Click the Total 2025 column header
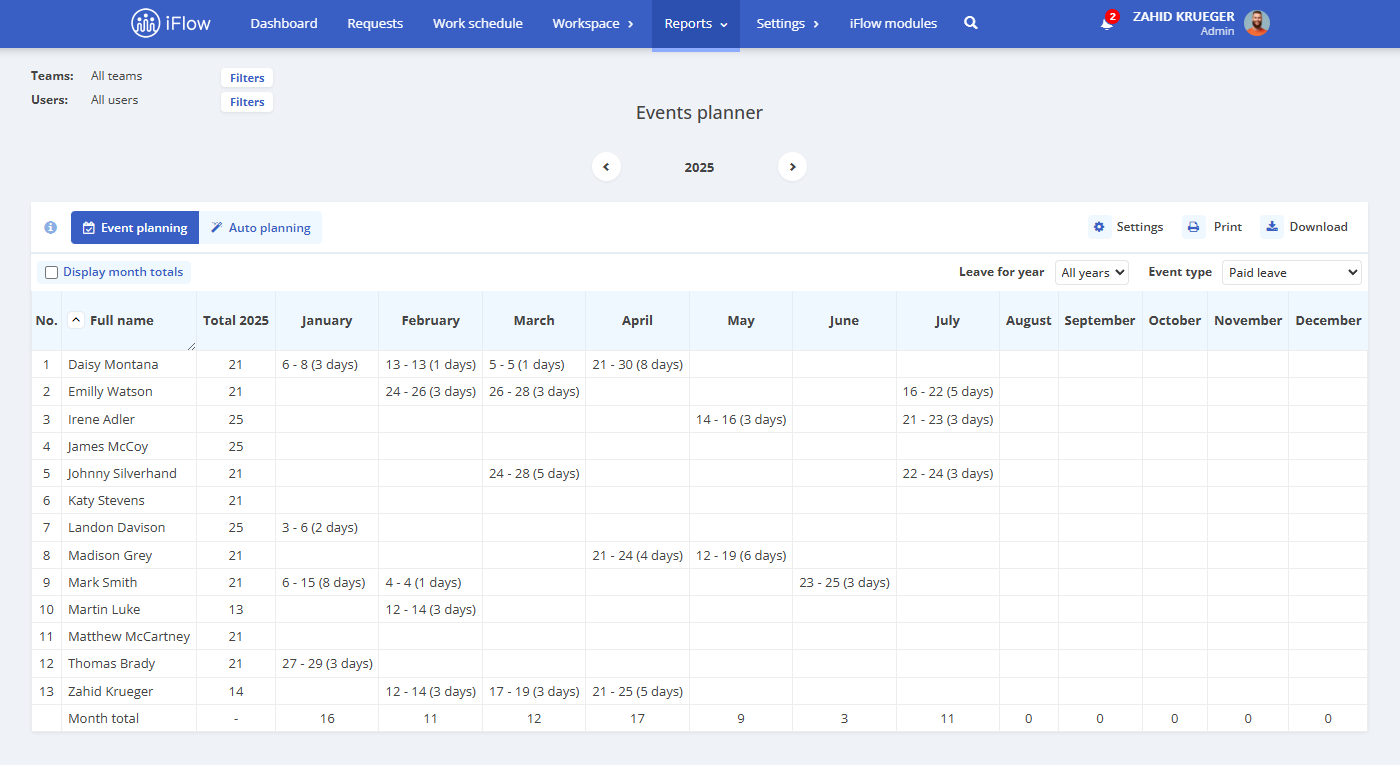This screenshot has width=1400, height=765. 236,321
